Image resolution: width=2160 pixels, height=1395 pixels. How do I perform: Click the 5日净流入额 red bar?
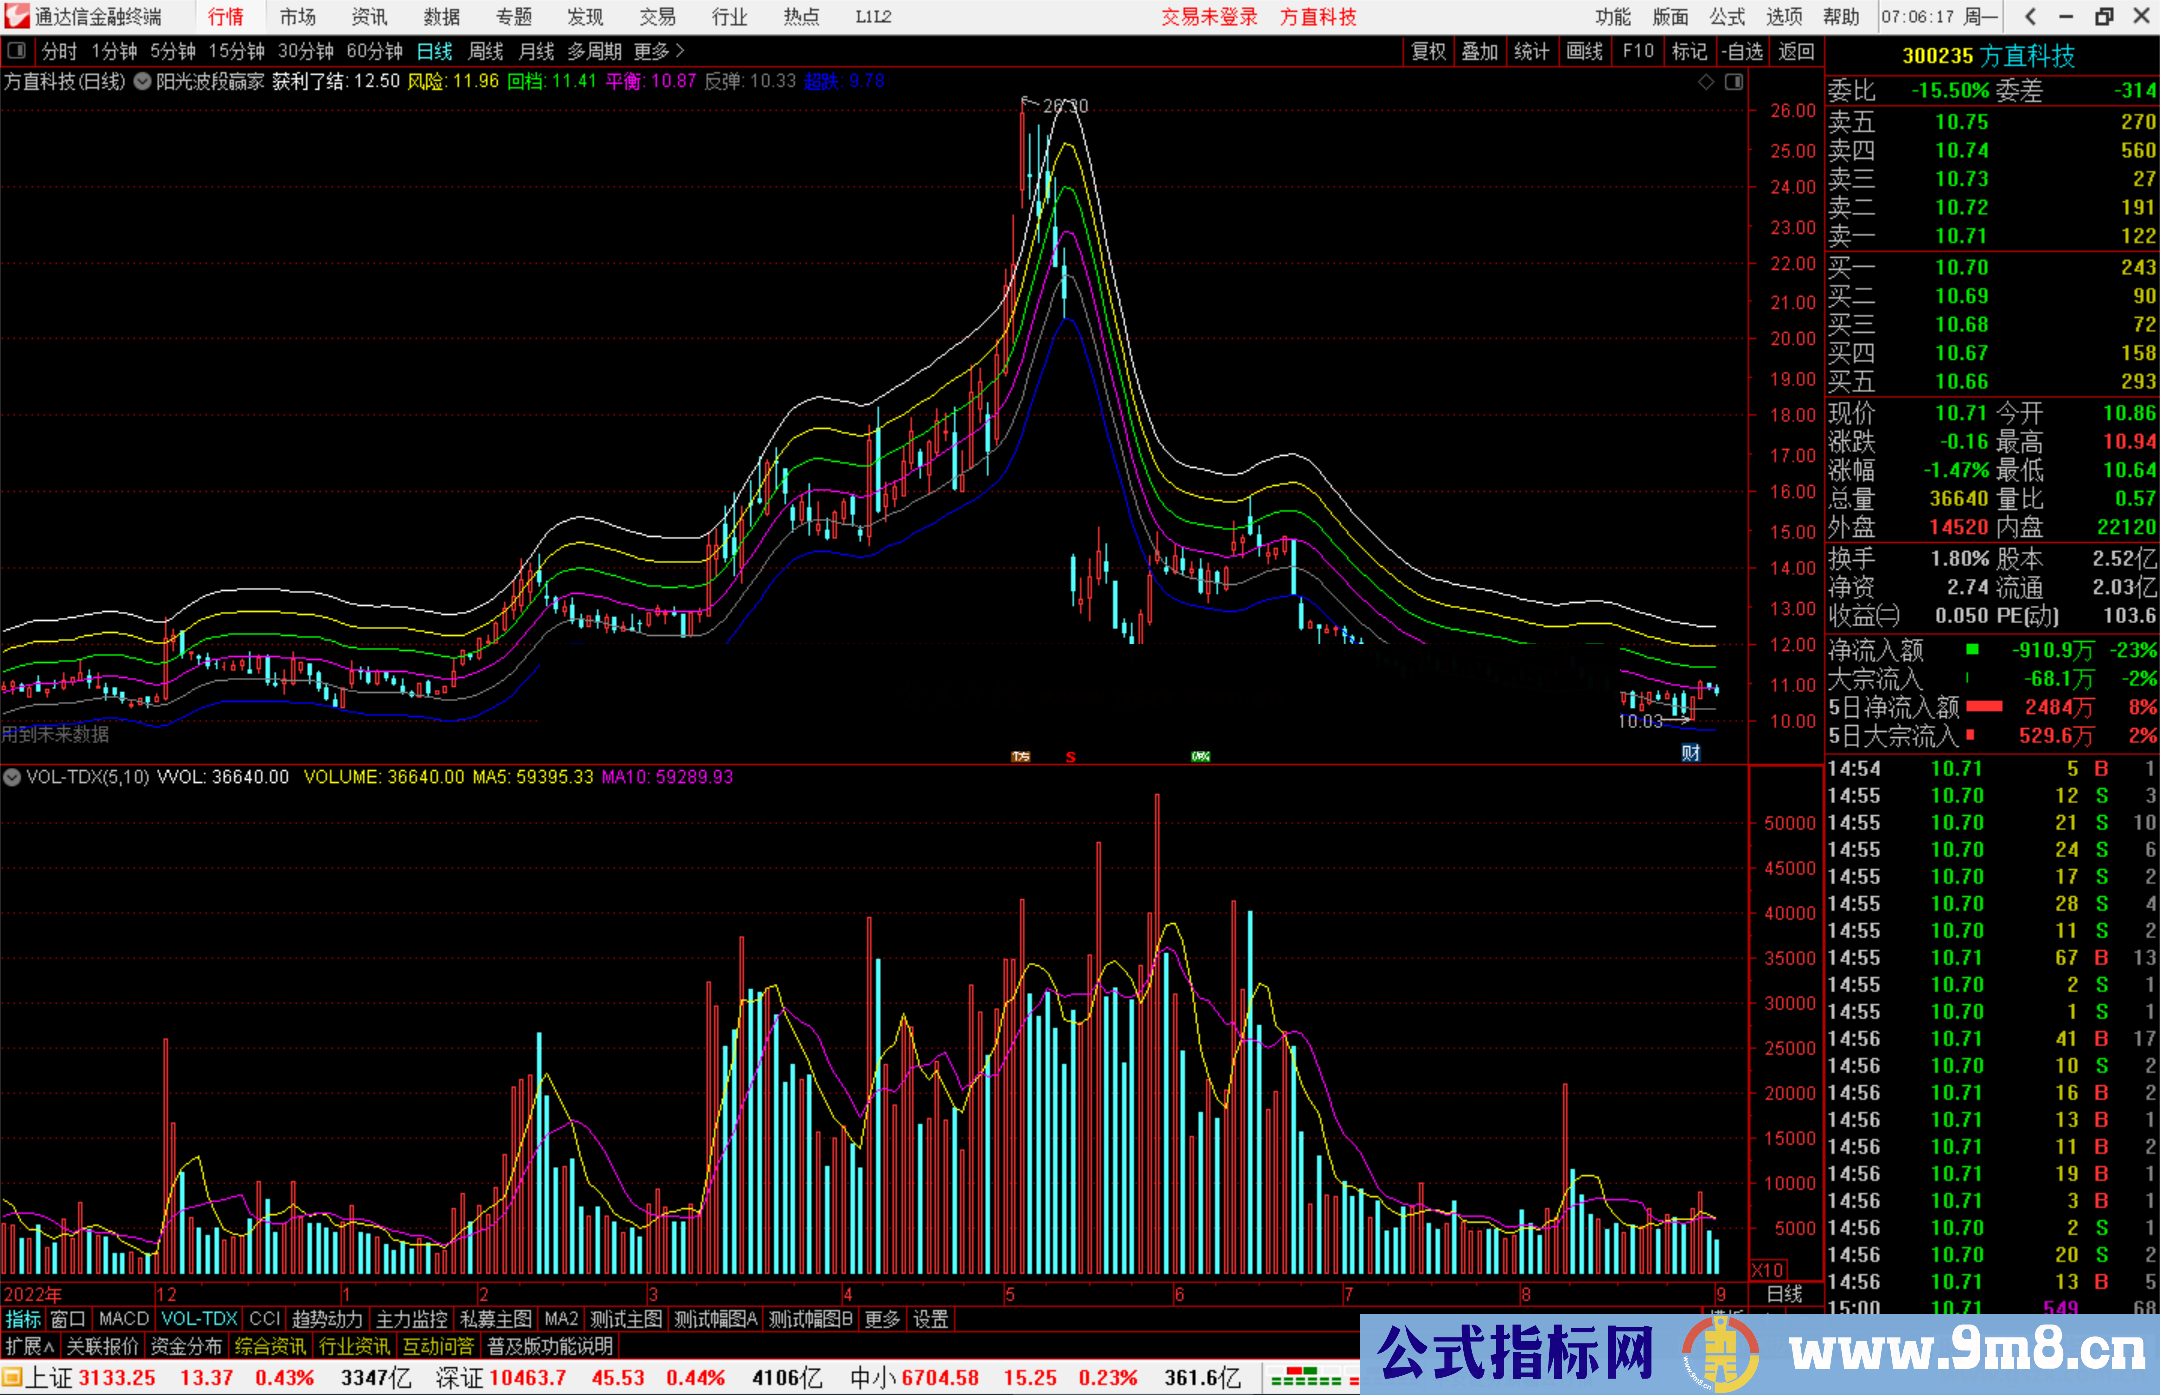[x=1984, y=707]
